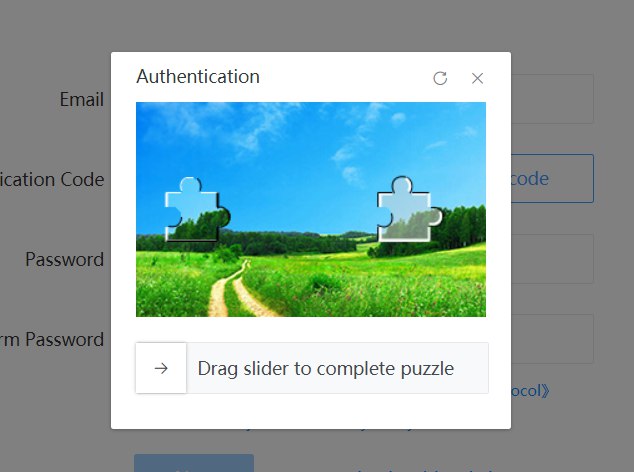
Task: Refresh the captcha puzzle image
Action: click(x=440, y=78)
